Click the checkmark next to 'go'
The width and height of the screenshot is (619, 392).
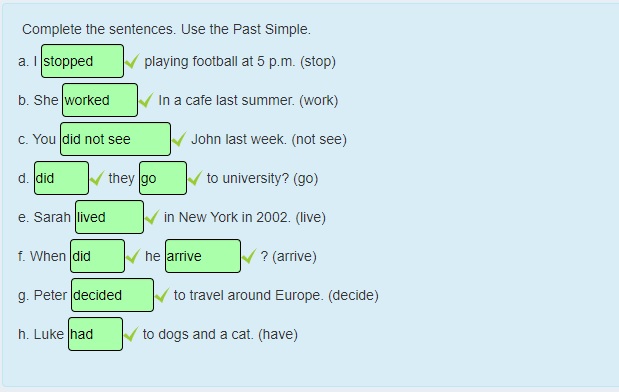[195, 178]
